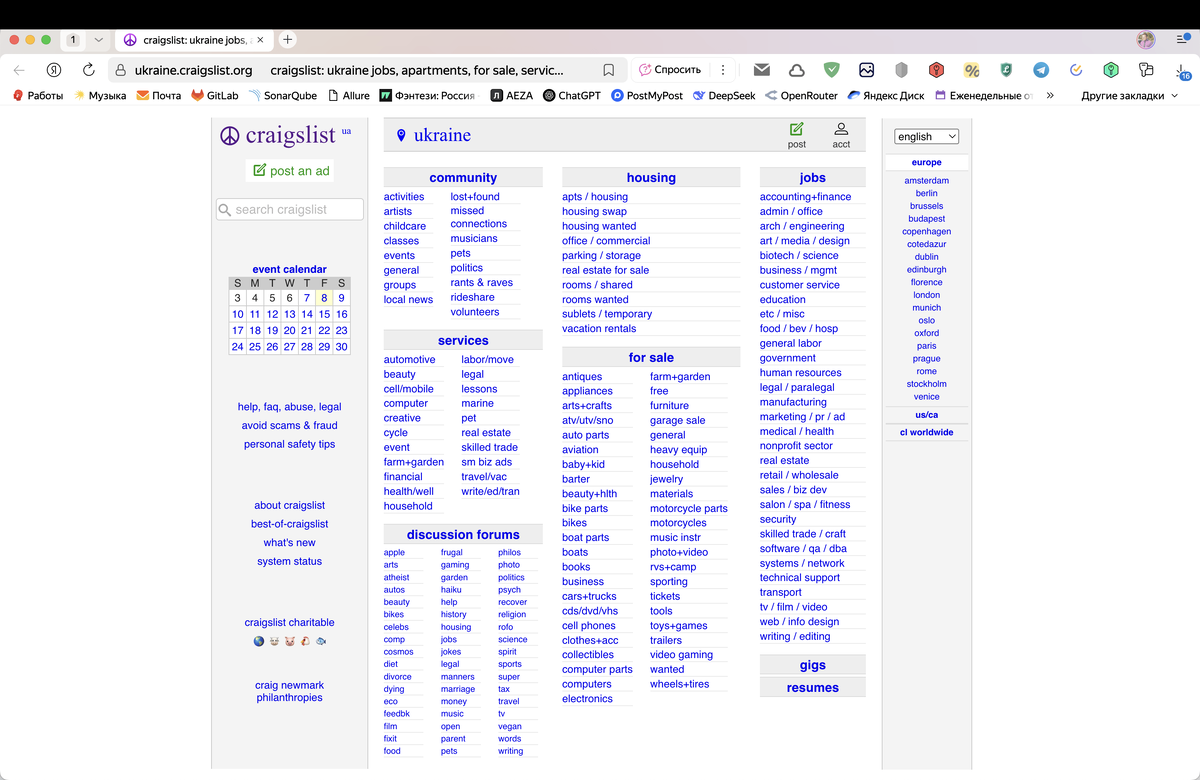
Task: Open the Другие закладки folder
Action: tap(1130, 96)
